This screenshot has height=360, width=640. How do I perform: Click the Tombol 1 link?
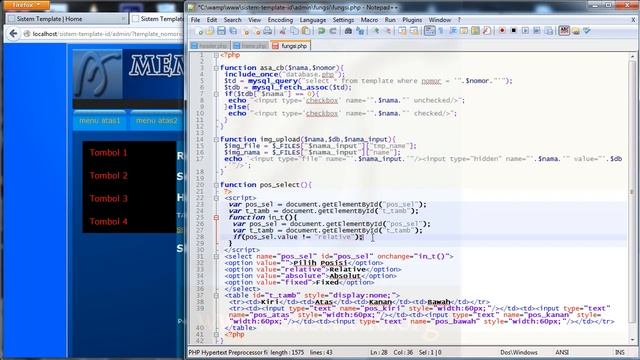[109, 153]
